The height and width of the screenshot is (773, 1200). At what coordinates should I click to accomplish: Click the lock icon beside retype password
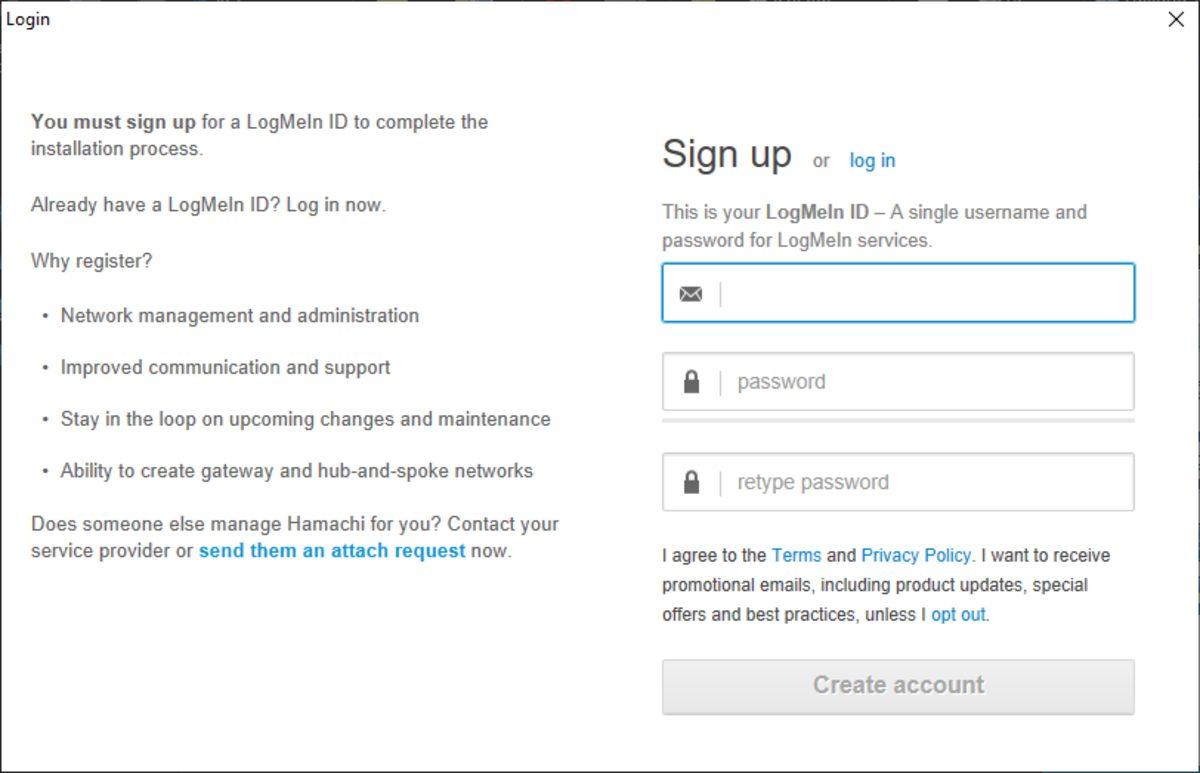tap(691, 483)
